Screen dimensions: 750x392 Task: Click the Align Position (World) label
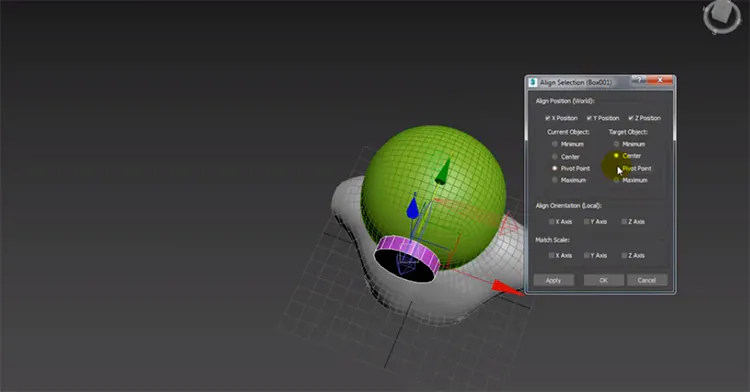point(565,101)
